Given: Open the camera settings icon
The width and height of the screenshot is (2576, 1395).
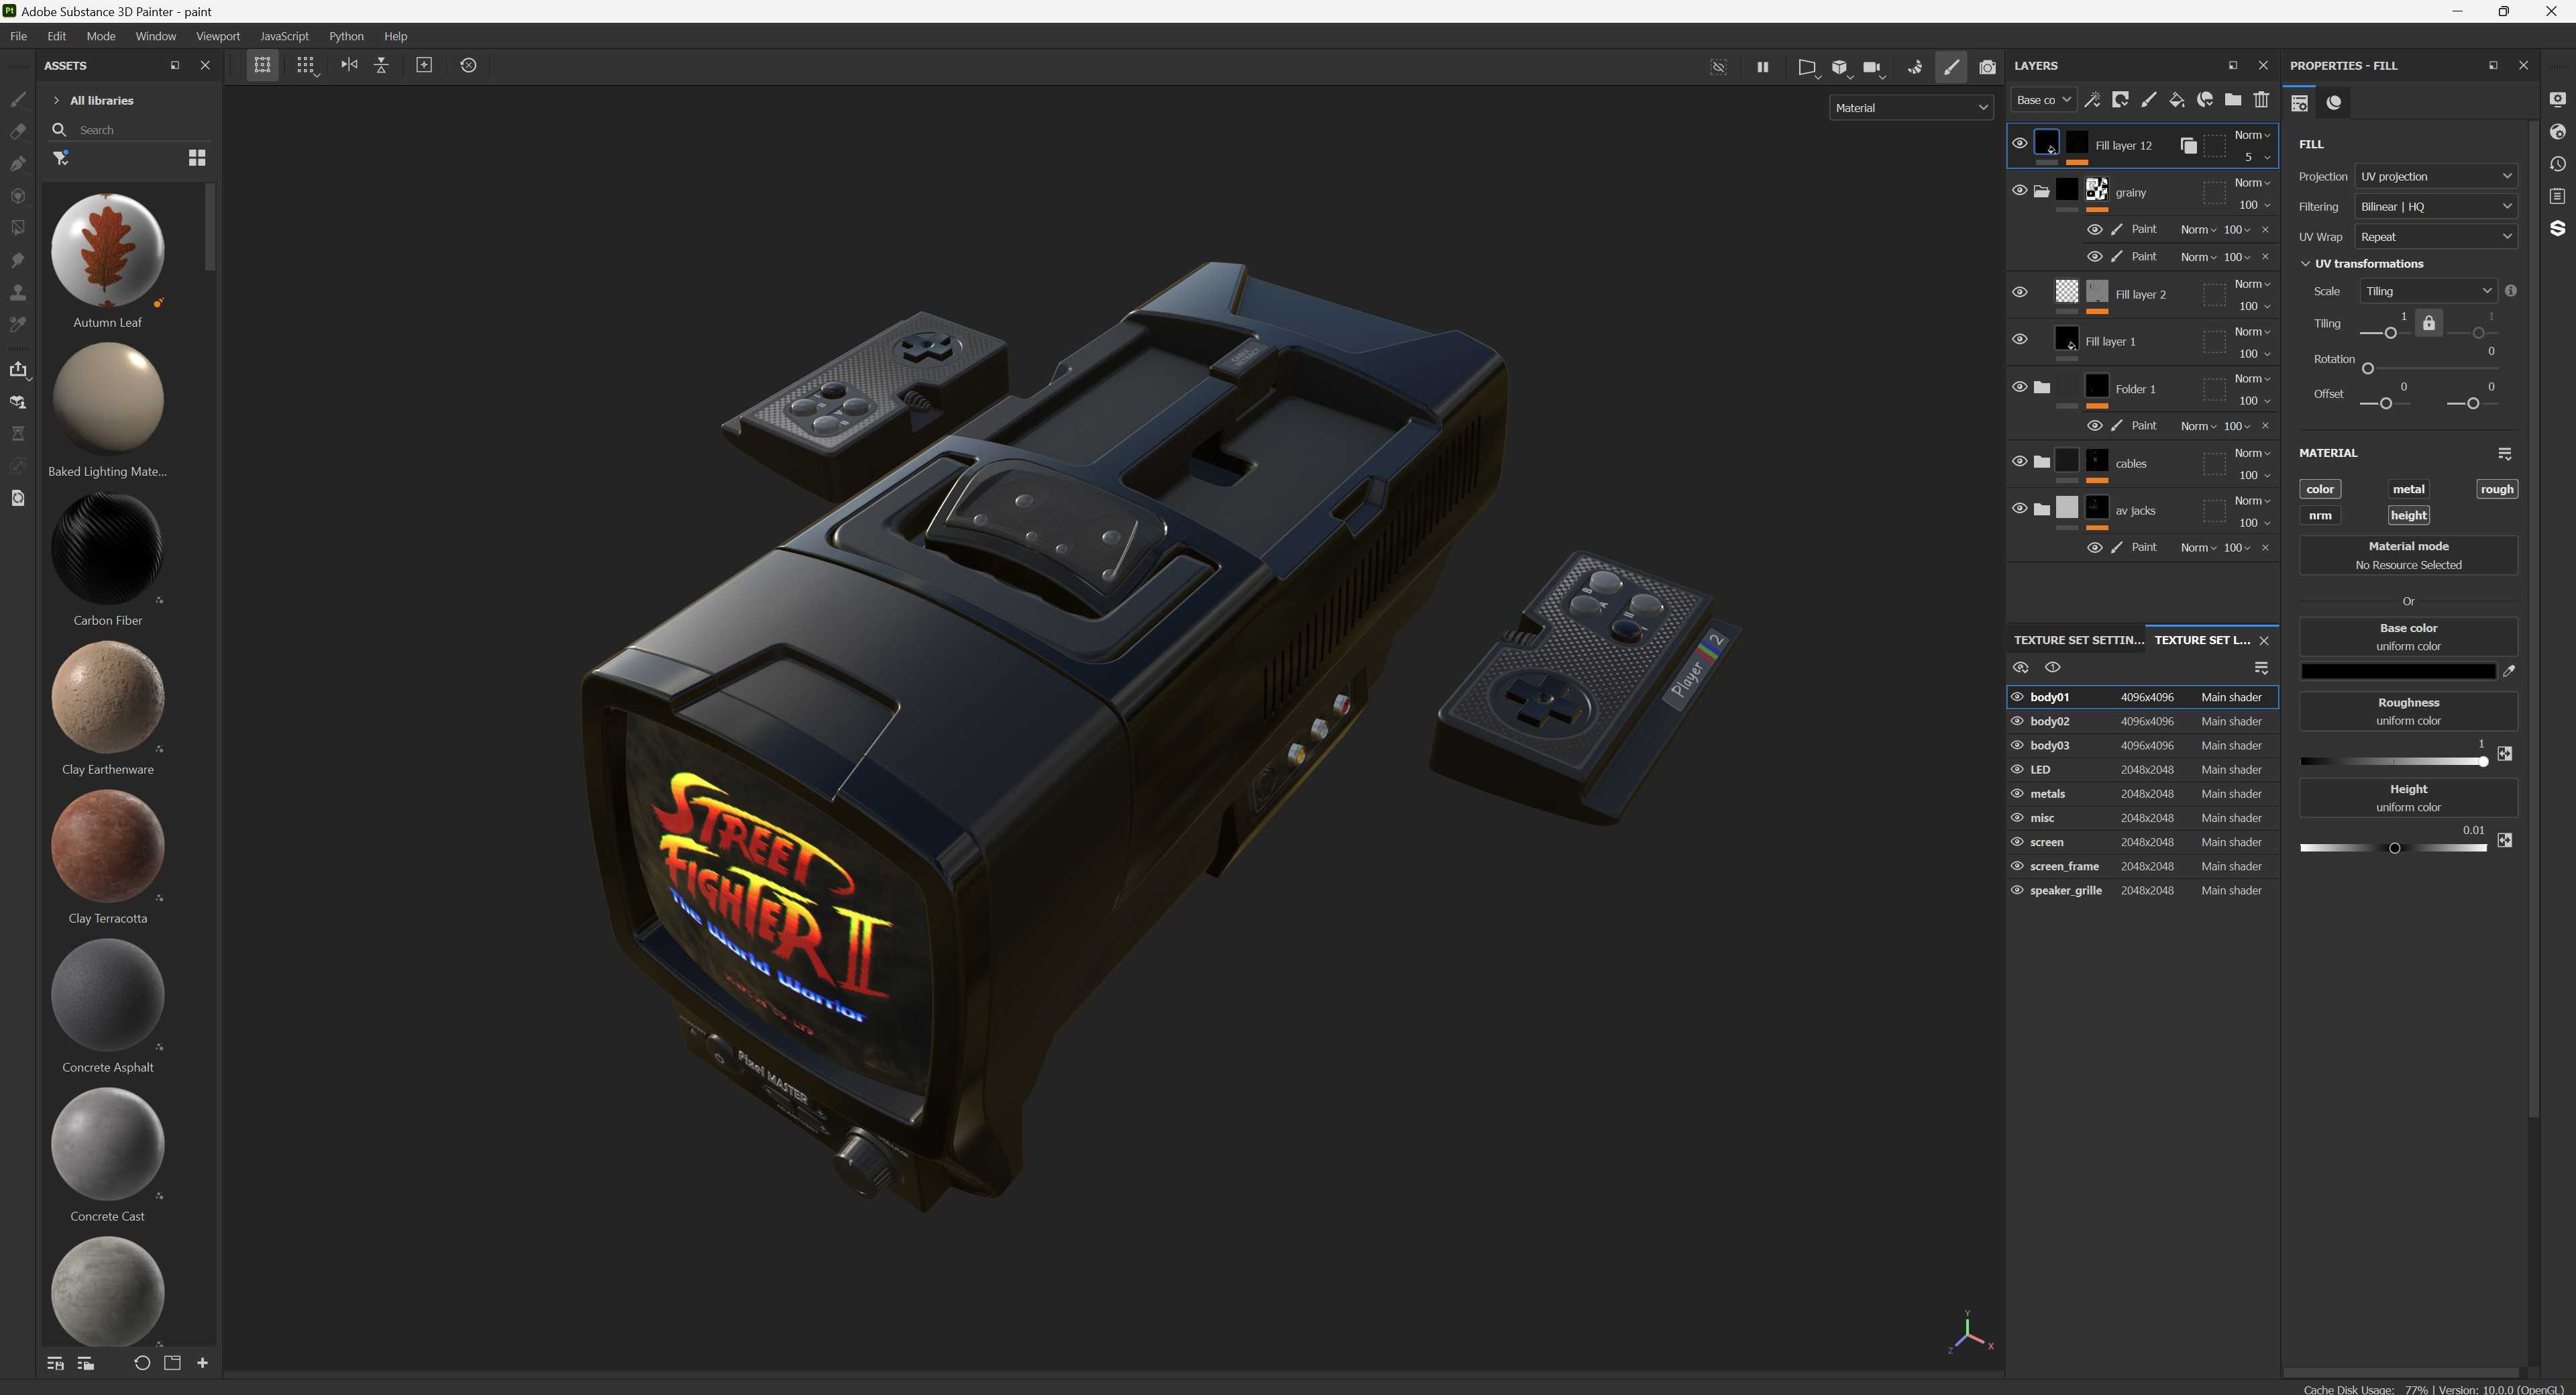Looking at the screenshot, I should click(x=1872, y=67).
